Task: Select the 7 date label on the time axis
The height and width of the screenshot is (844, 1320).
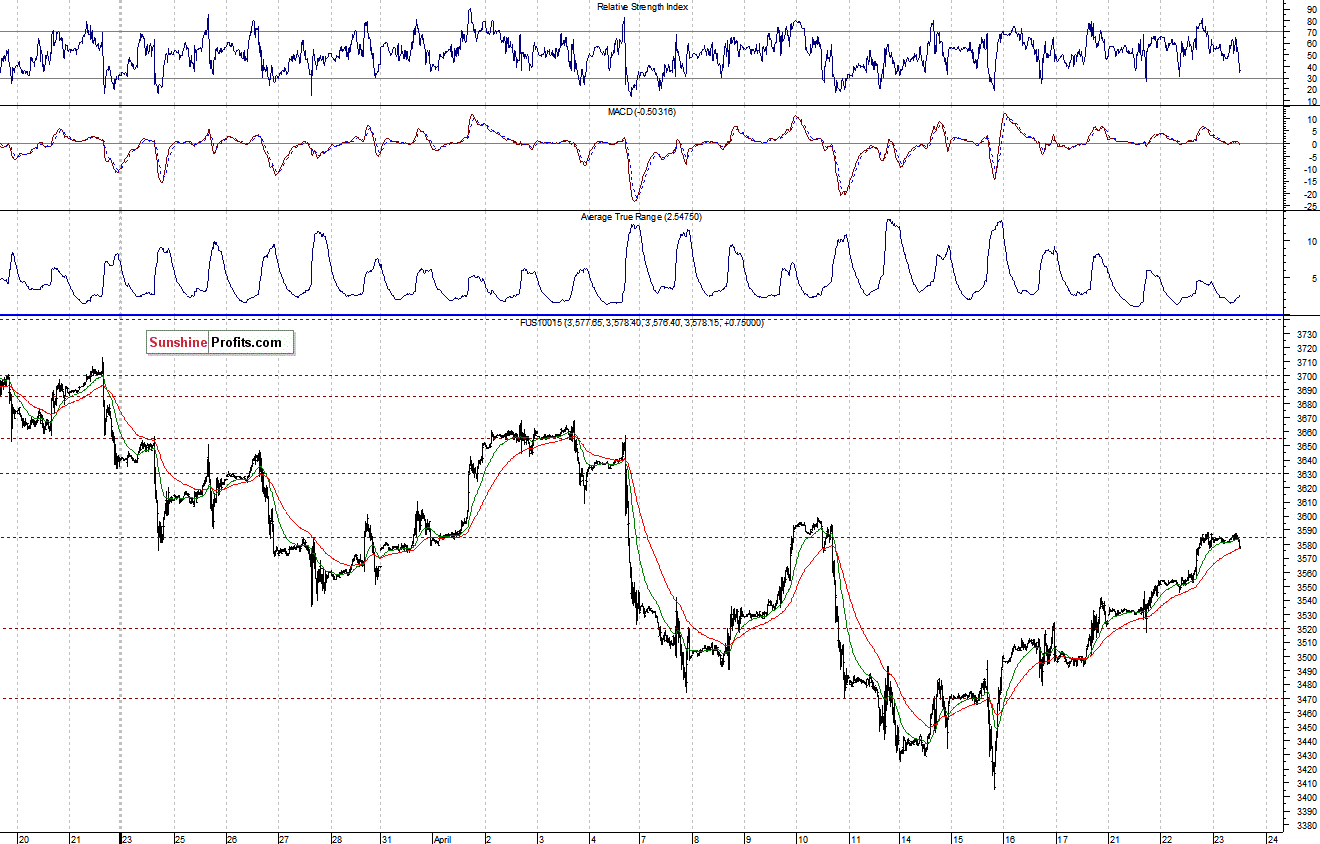Action: pyautogui.click(x=643, y=839)
